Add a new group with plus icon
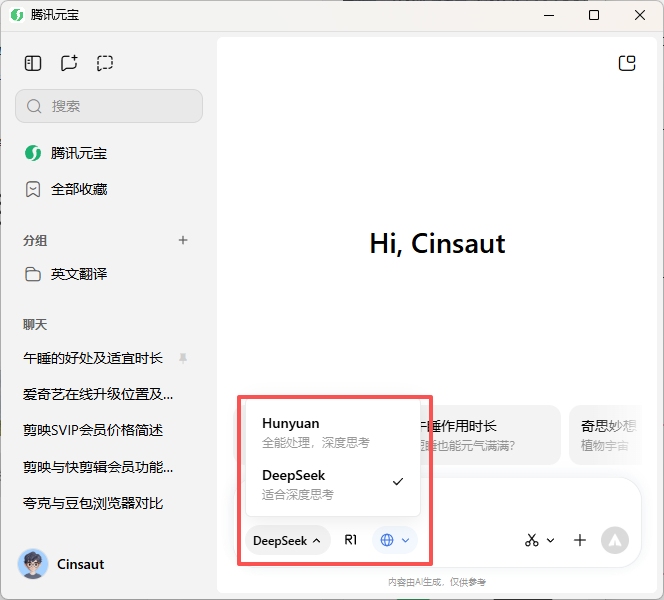Viewport: 664px width, 600px height. pos(183,240)
